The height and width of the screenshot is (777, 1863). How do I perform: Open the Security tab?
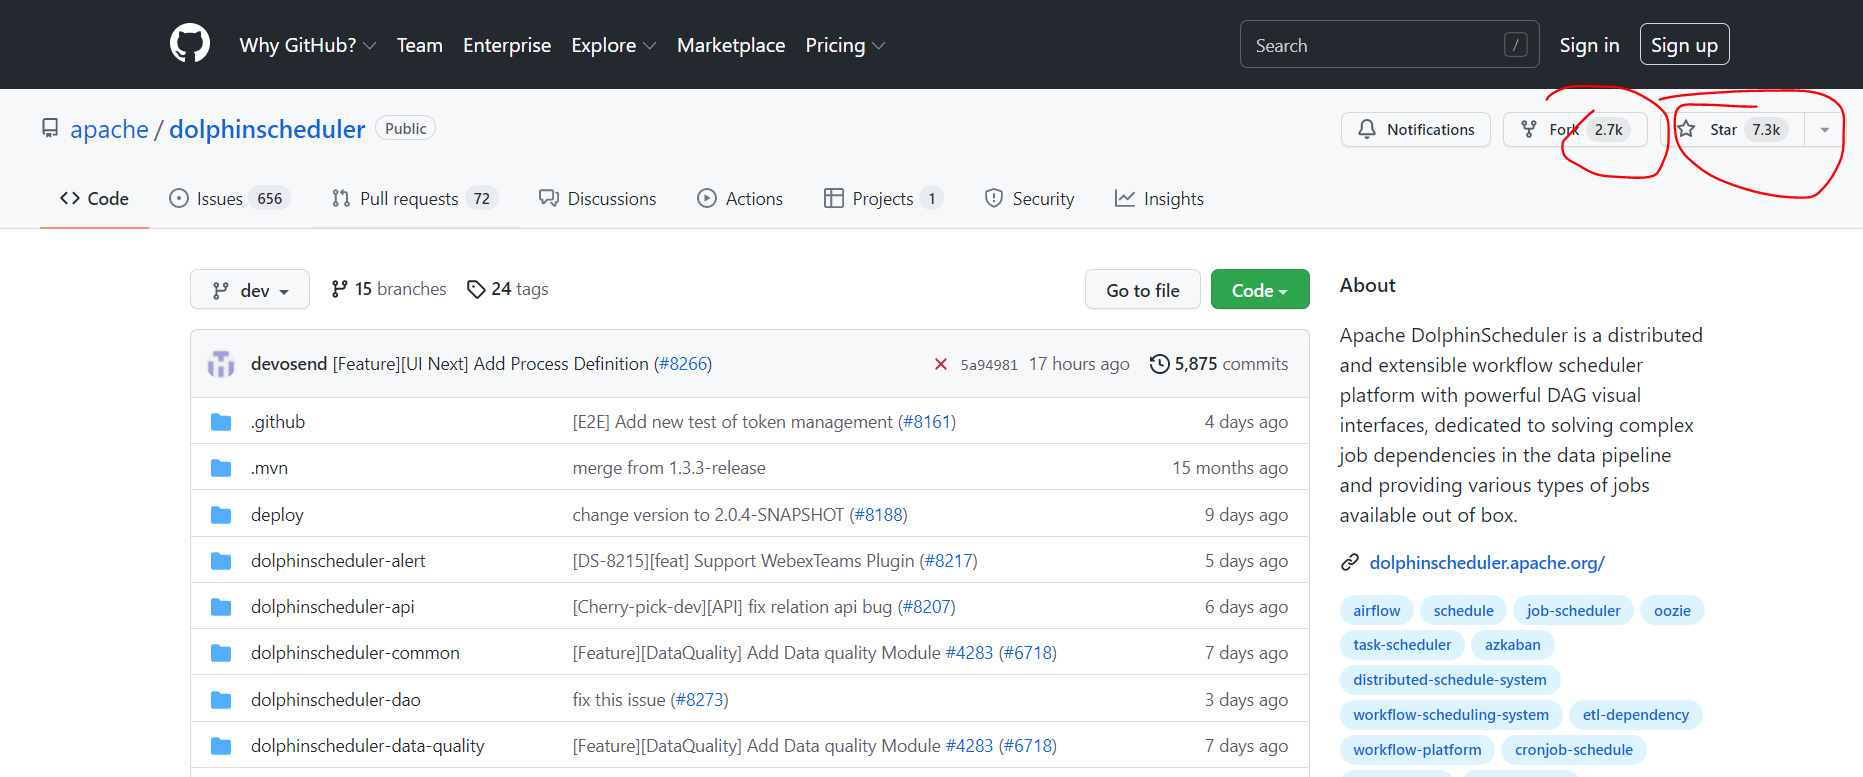tap(1029, 199)
